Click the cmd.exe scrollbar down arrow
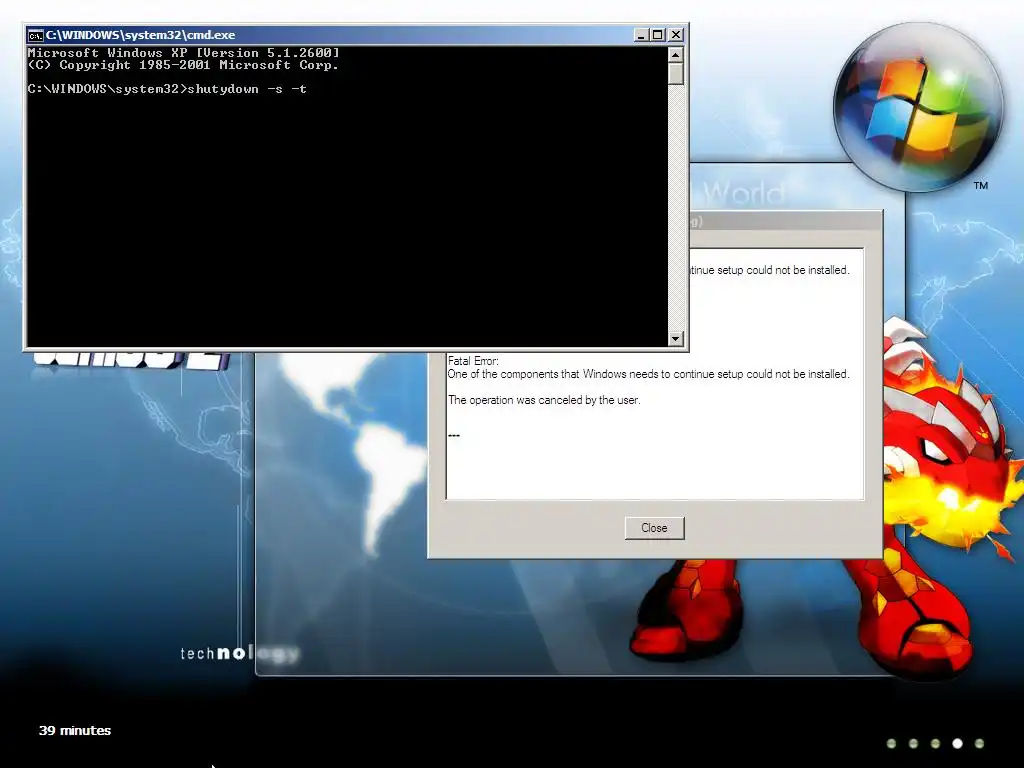Screen dimensions: 1024x768 click(x=676, y=338)
